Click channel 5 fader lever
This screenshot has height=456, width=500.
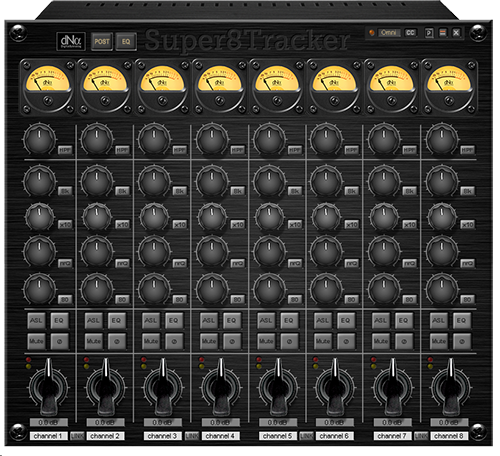click(x=278, y=387)
